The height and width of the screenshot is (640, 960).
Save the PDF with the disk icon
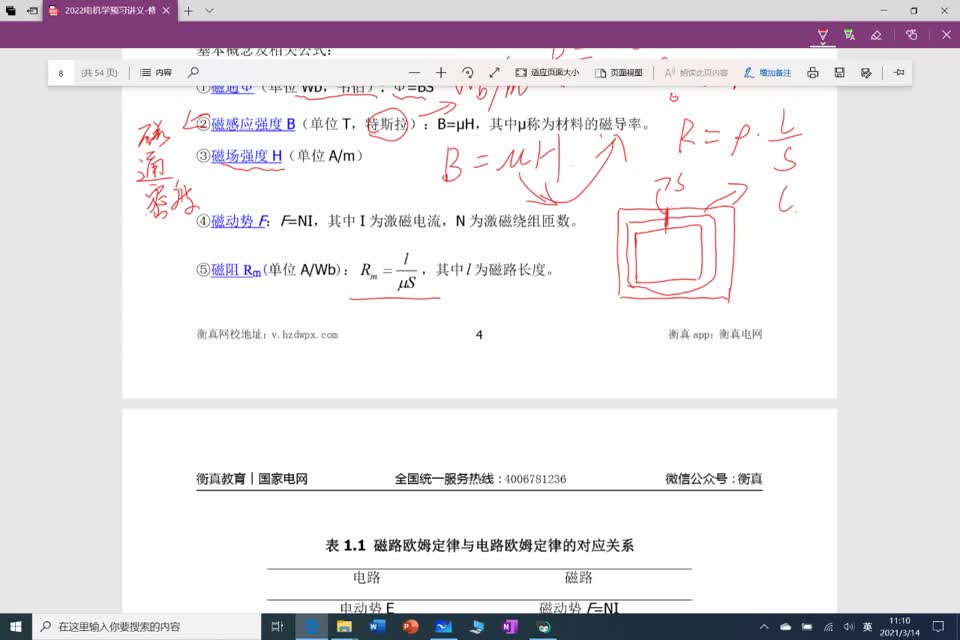click(839, 72)
